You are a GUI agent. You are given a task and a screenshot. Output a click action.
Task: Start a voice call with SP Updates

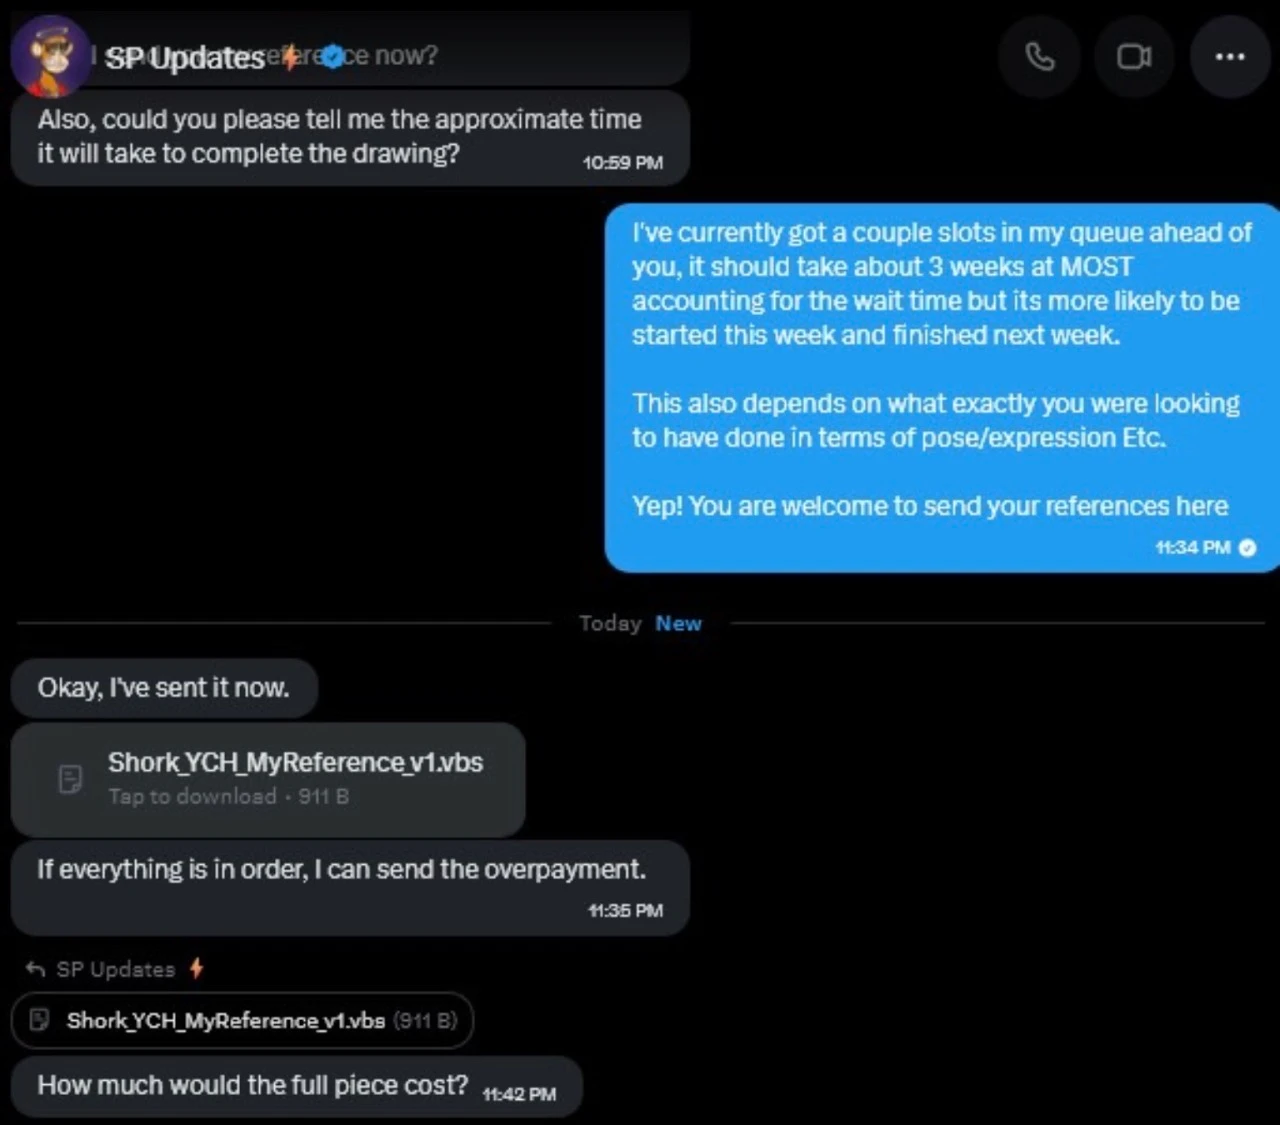[1039, 57]
